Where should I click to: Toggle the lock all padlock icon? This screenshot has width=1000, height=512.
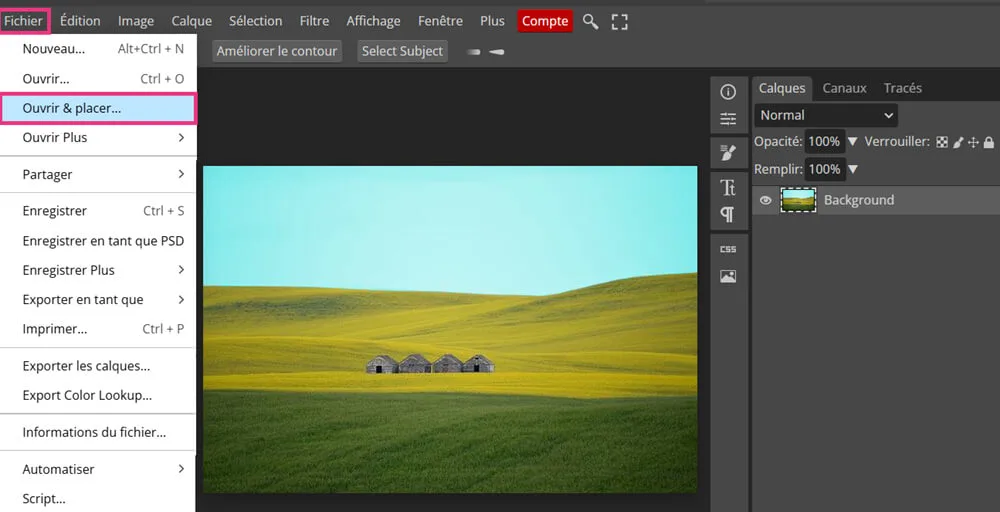click(989, 142)
